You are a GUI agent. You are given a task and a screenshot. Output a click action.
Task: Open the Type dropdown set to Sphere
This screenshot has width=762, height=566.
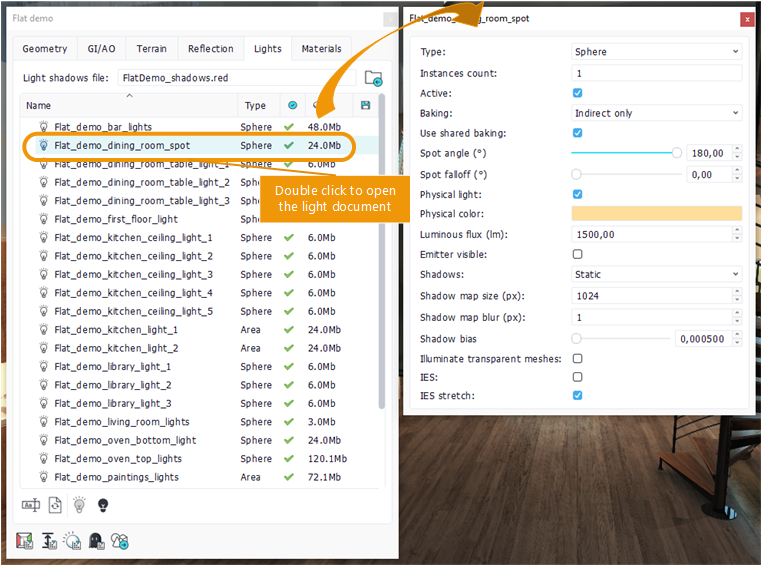[x=656, y=52]
